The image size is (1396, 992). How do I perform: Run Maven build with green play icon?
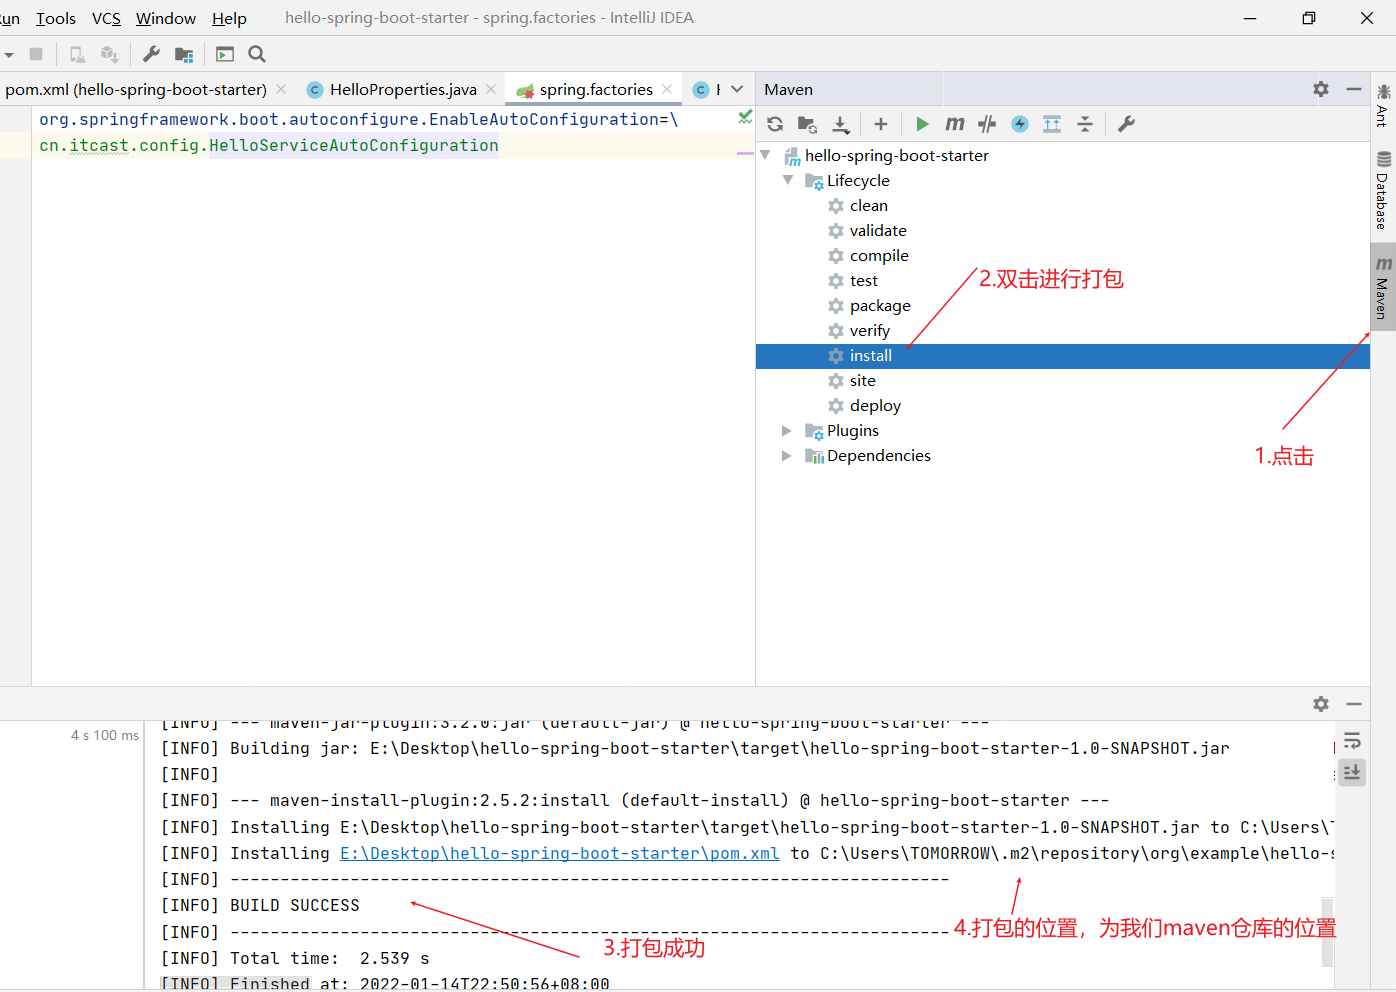pos(922,124)
